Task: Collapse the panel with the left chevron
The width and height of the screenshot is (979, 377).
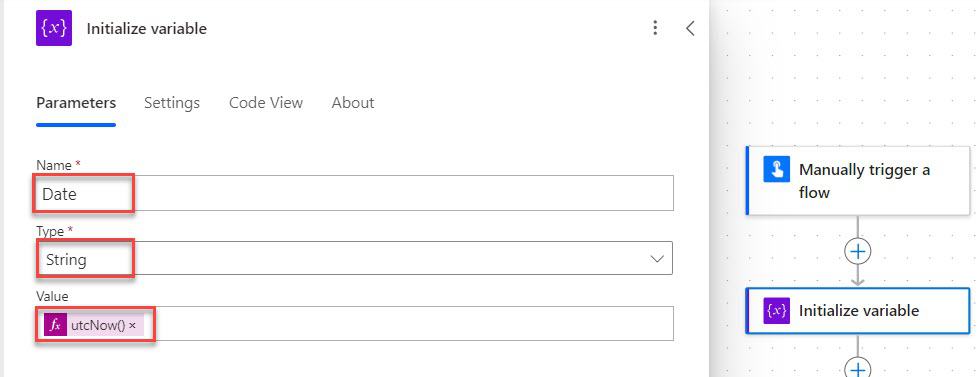Action: [x=690, y=28]
